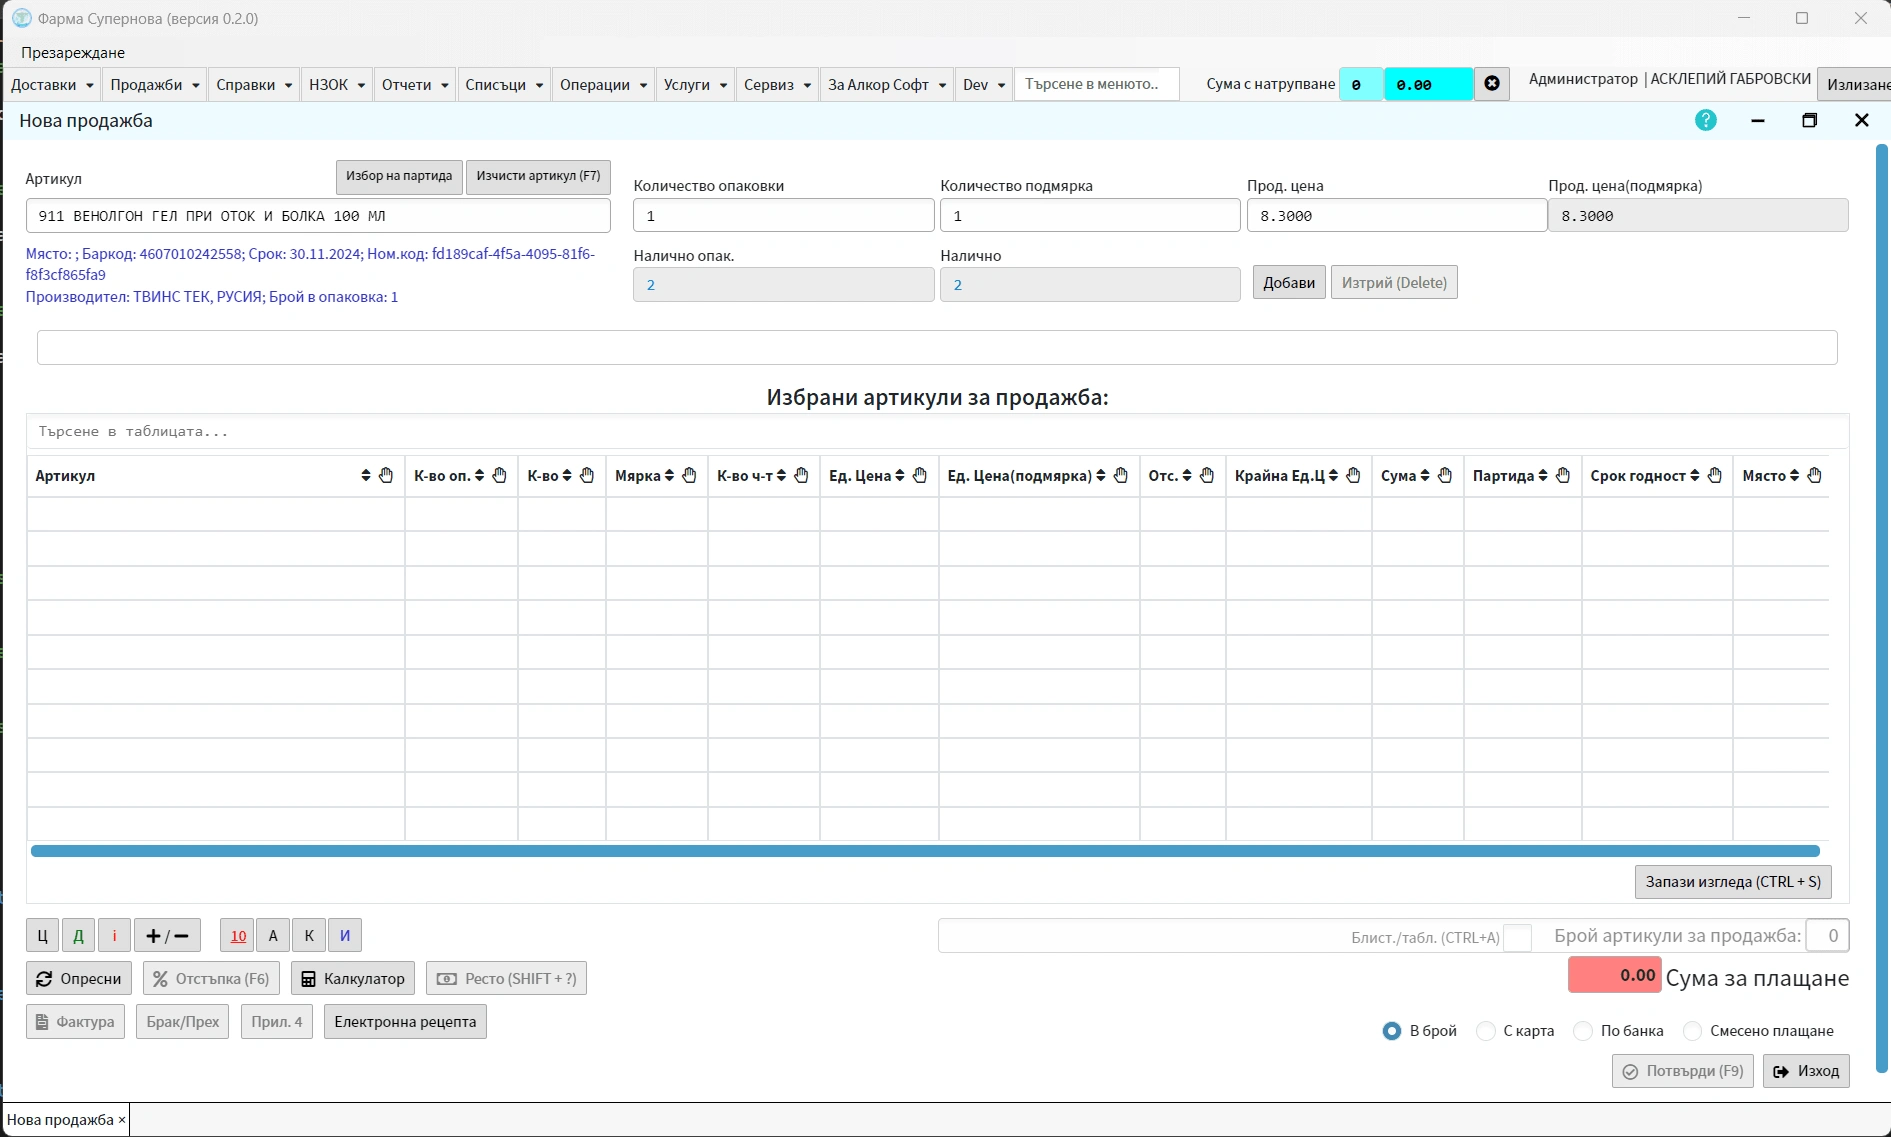
Task: Open the За Алкор Софт menu
Action: [x=887, y=85]
